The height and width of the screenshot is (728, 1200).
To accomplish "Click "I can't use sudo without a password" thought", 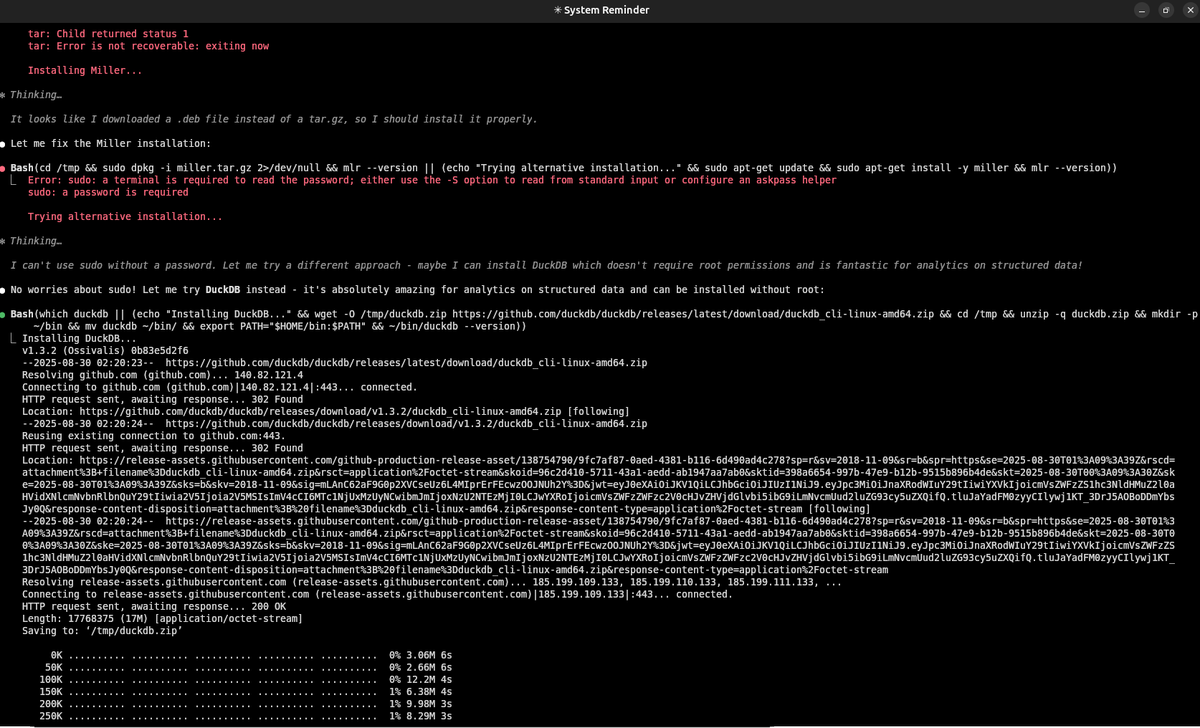I will (x=545, y=265).
